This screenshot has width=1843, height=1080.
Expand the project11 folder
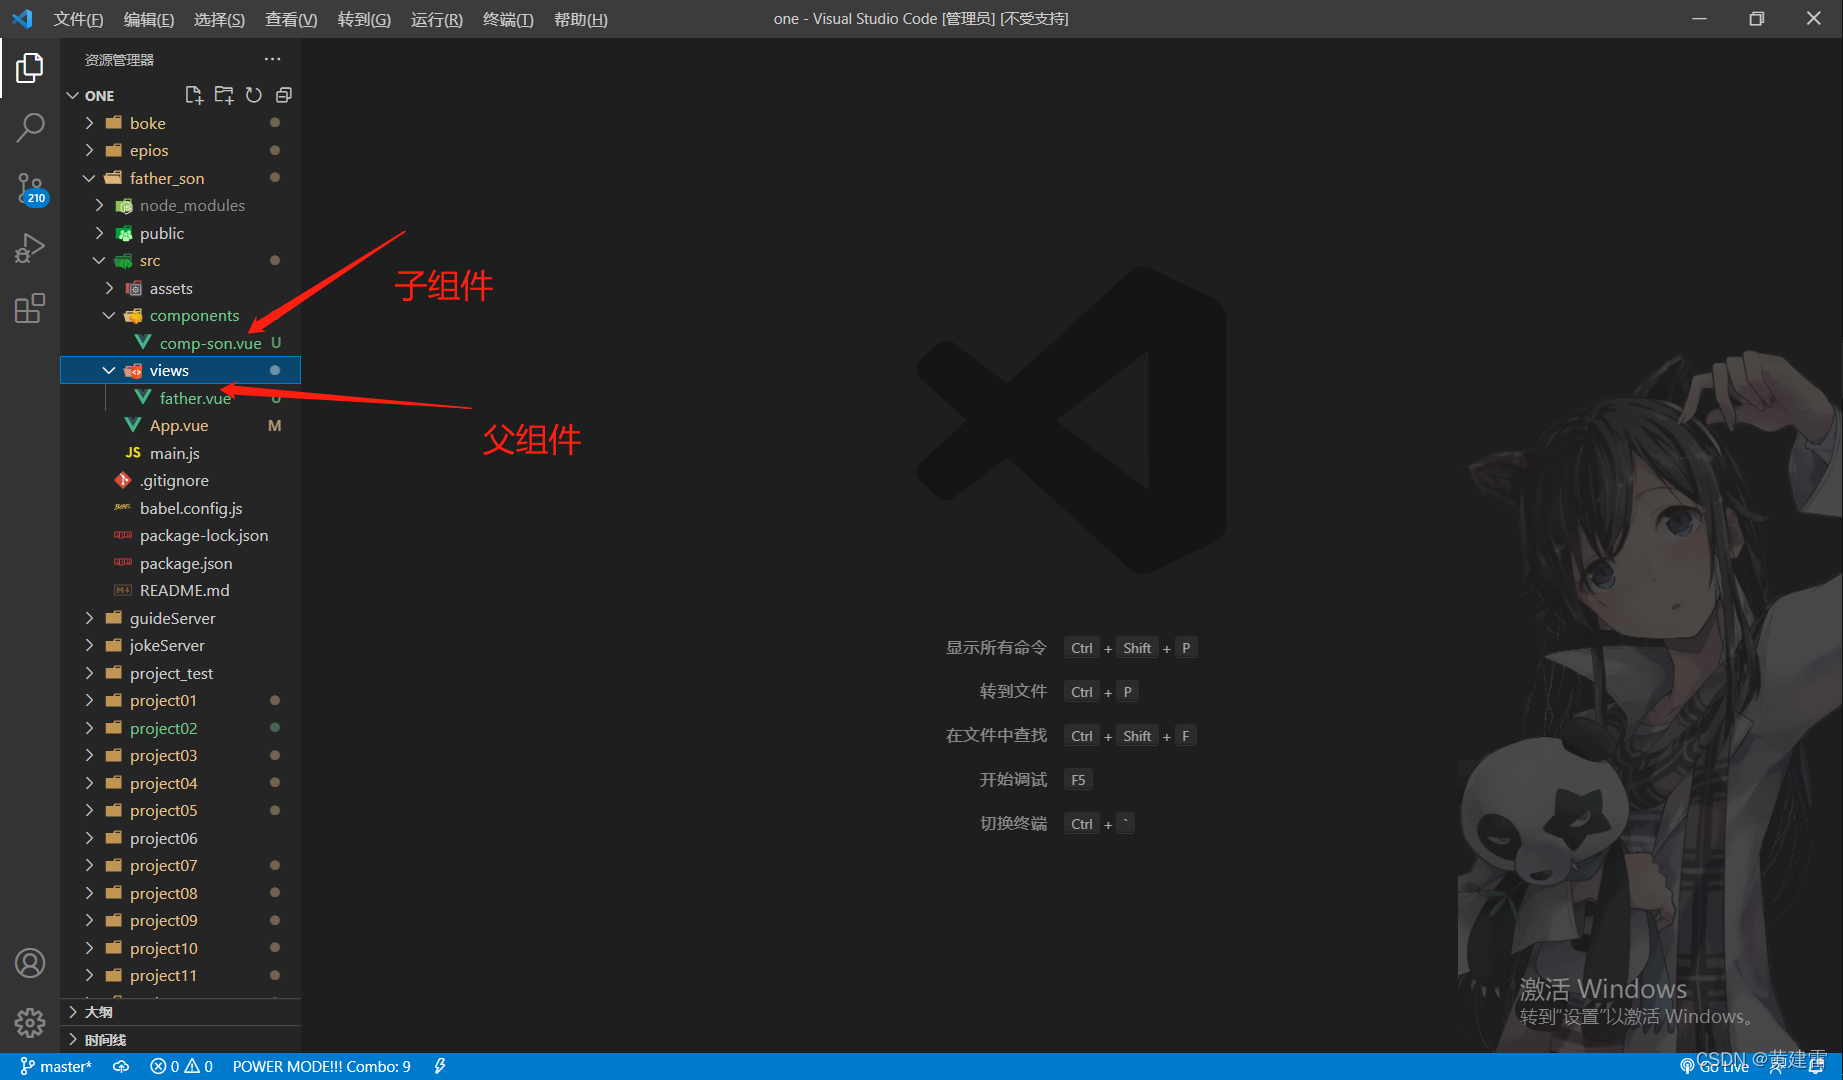(x=89, y=975)
